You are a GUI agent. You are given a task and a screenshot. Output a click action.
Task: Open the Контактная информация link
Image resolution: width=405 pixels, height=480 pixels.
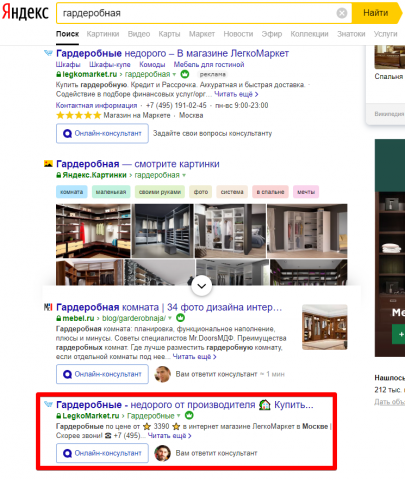click(96, 106)
